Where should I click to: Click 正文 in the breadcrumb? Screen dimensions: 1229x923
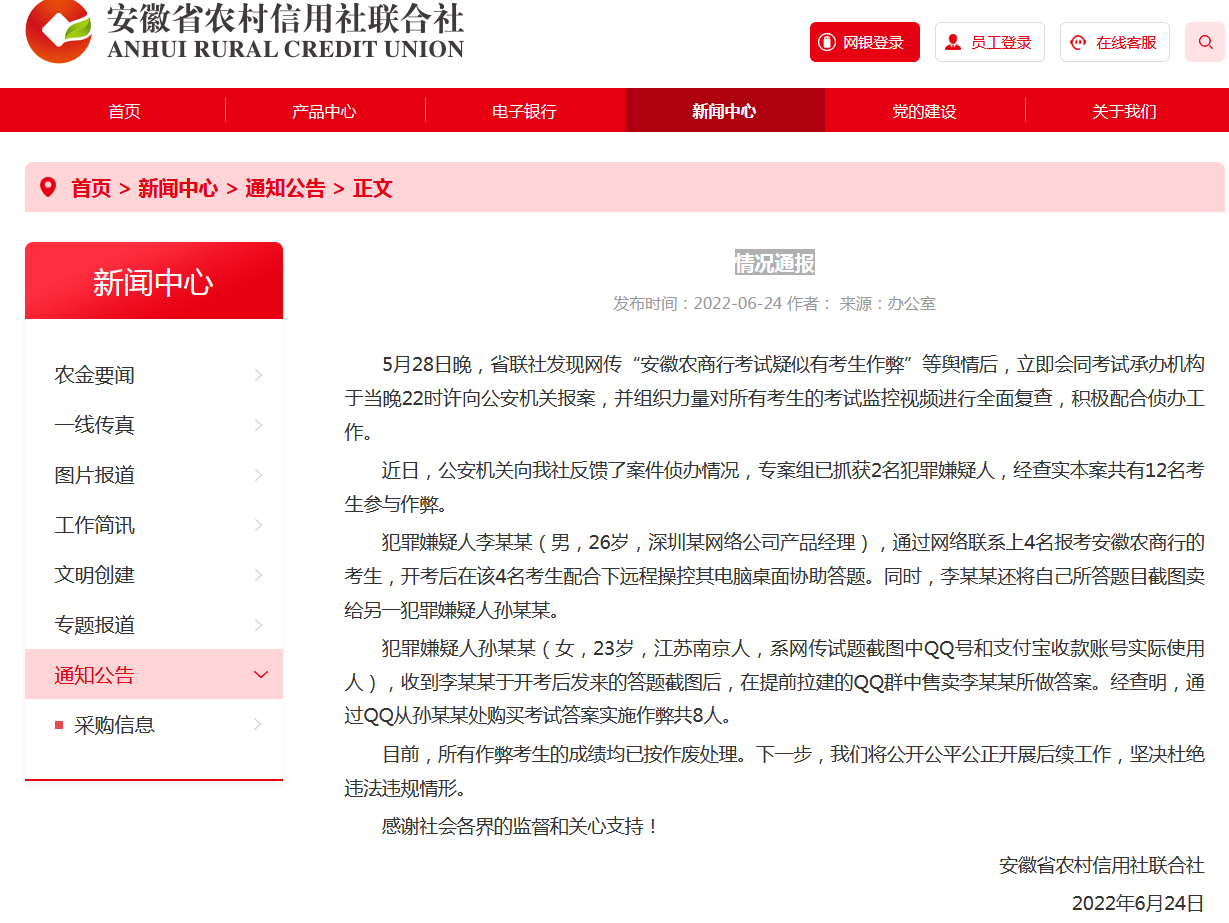[373, 188]
